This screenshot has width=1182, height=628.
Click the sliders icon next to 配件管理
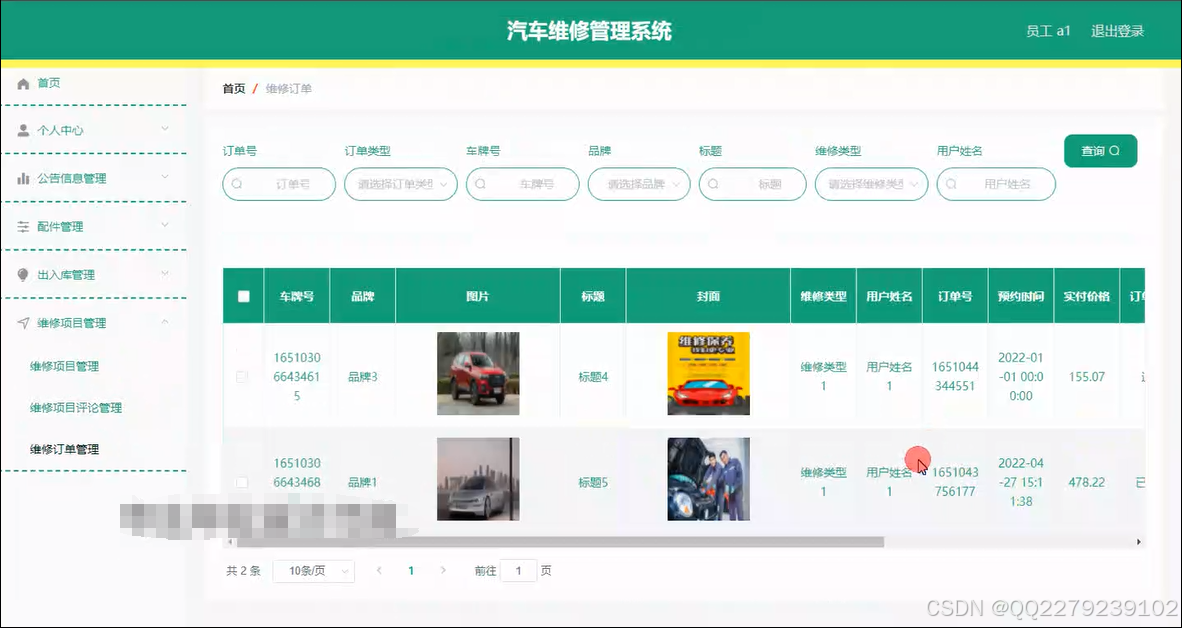pyautogui.click(x=23, y=226)
